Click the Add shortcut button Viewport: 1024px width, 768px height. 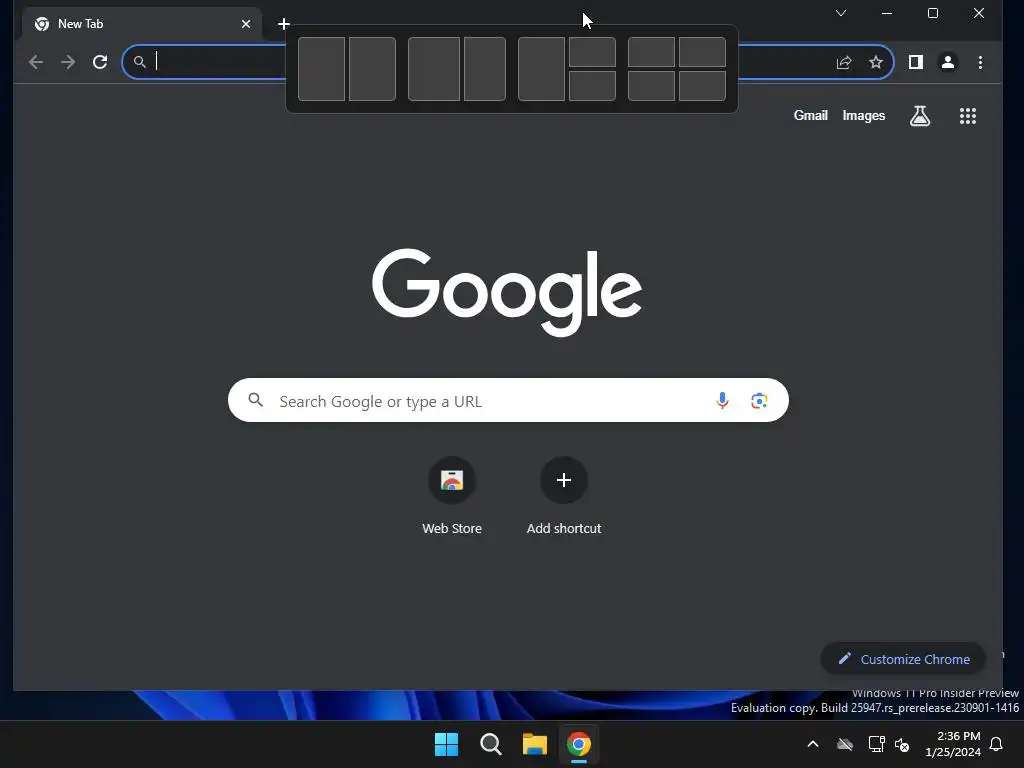tap(564, 496)
